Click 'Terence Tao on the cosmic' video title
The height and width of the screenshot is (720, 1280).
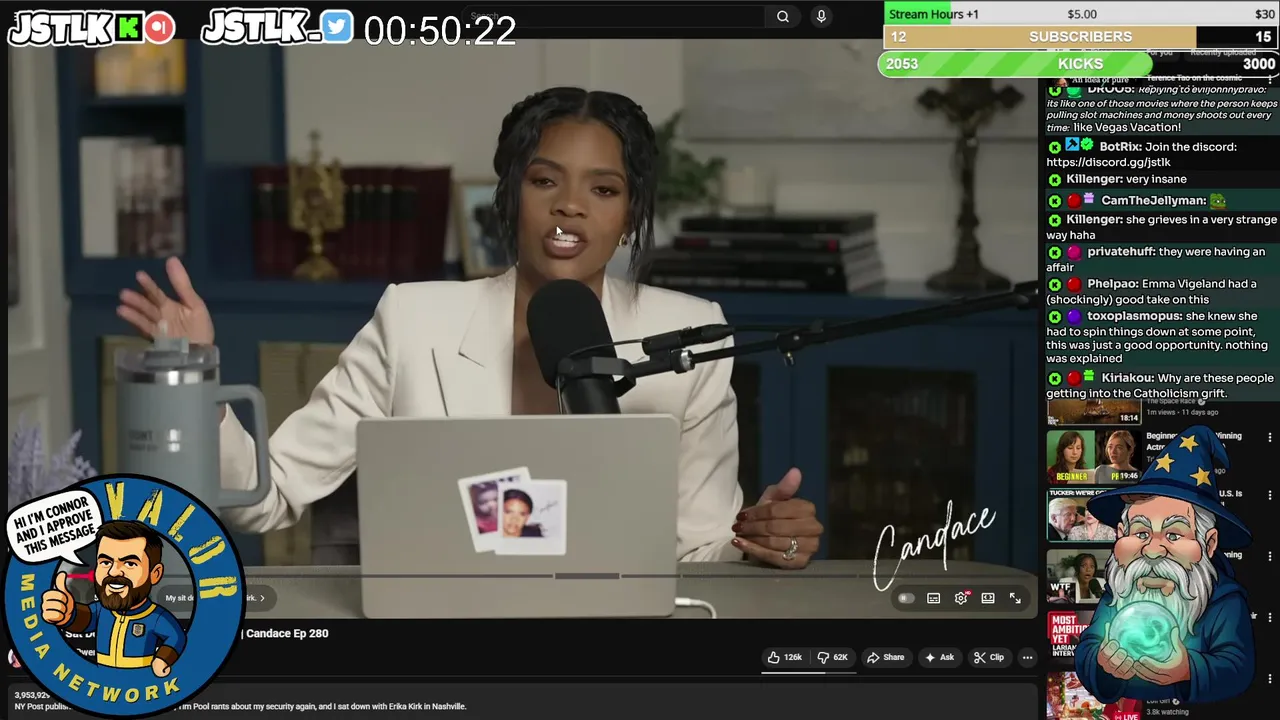pos(1194,78)
